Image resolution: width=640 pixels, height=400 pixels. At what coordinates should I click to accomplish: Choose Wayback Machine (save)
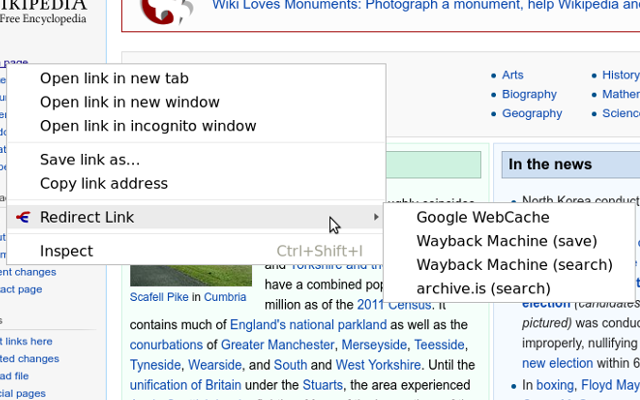[509, 241]
